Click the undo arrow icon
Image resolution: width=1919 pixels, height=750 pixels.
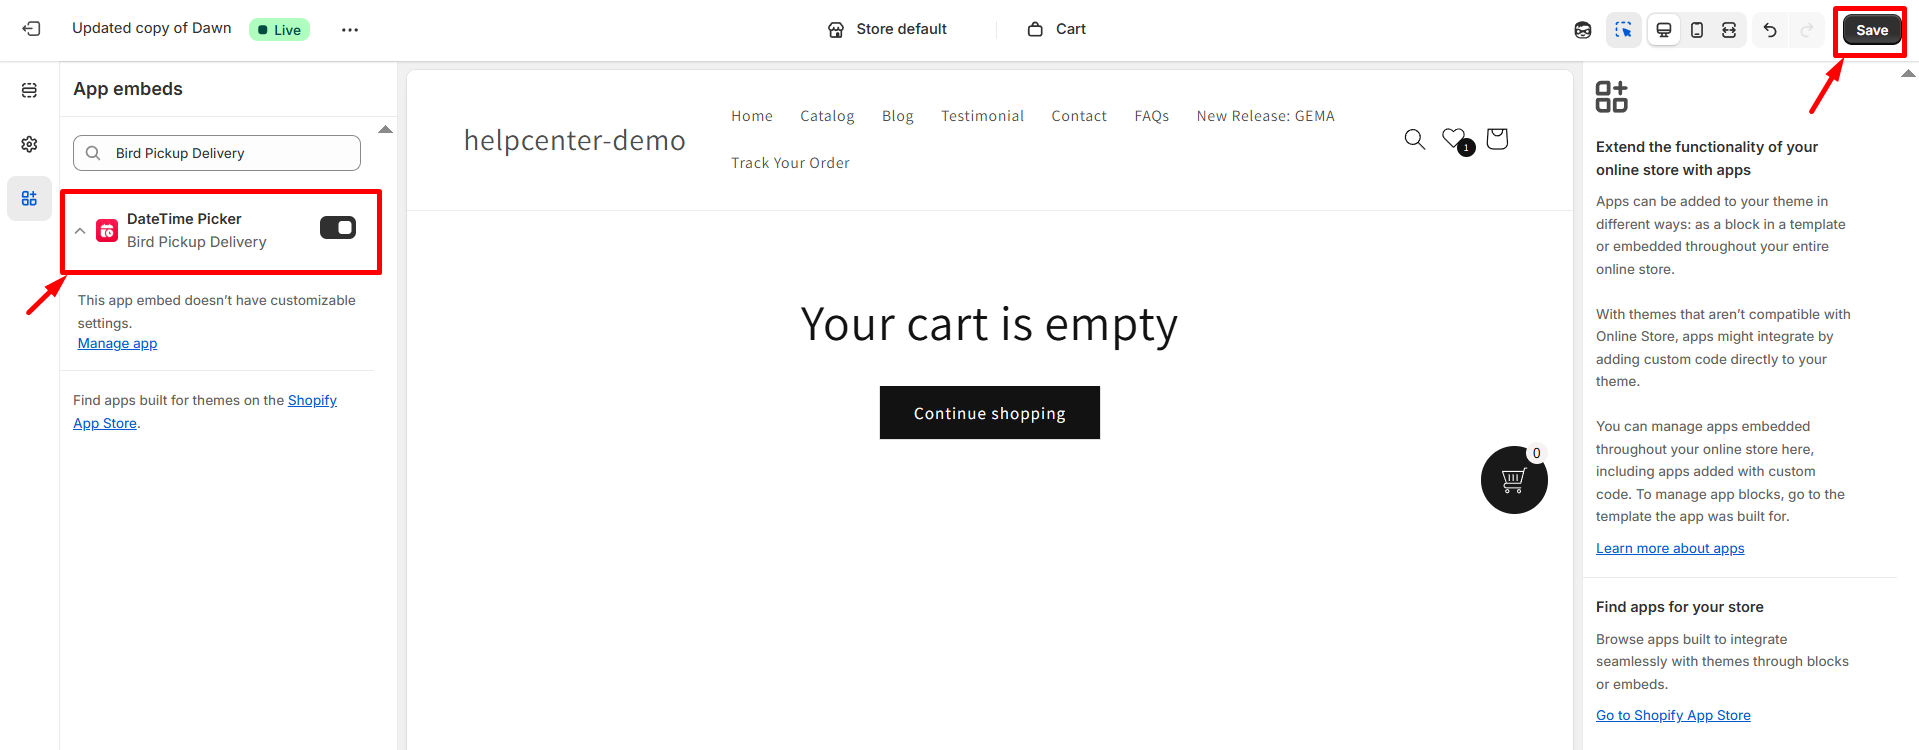tap(1770, 30)
